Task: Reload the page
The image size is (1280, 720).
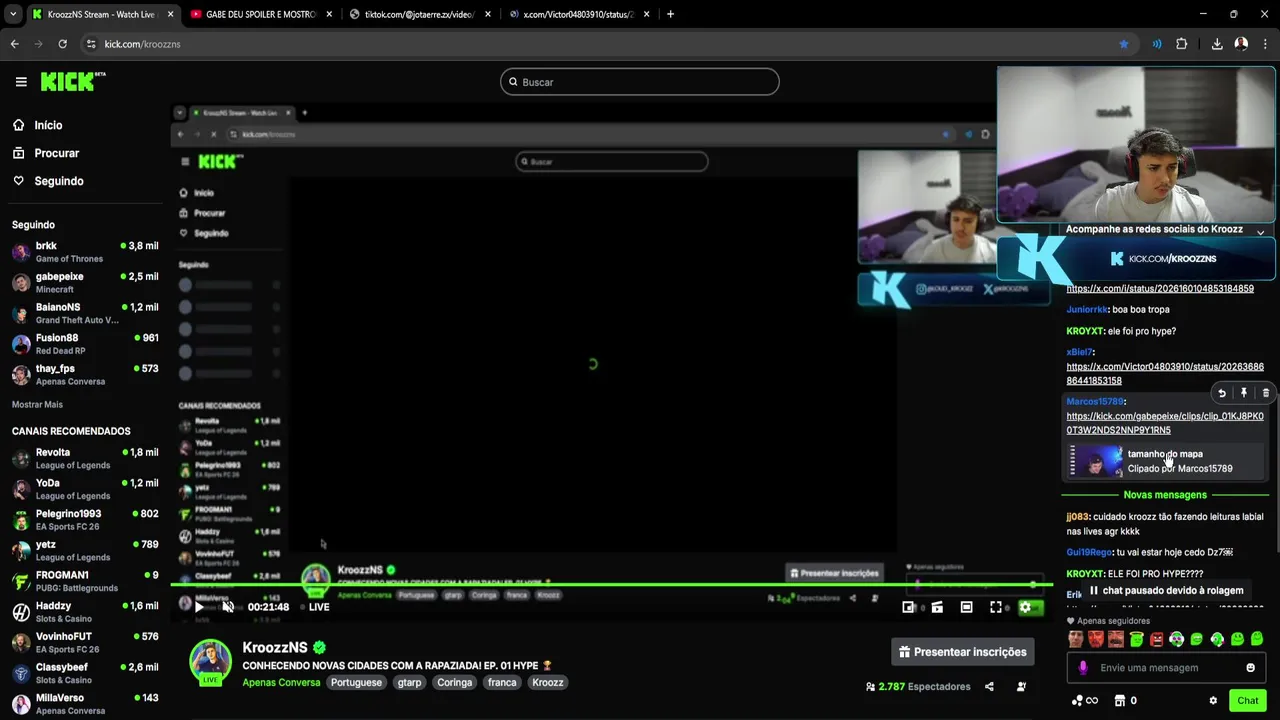Action: (62, 44)
